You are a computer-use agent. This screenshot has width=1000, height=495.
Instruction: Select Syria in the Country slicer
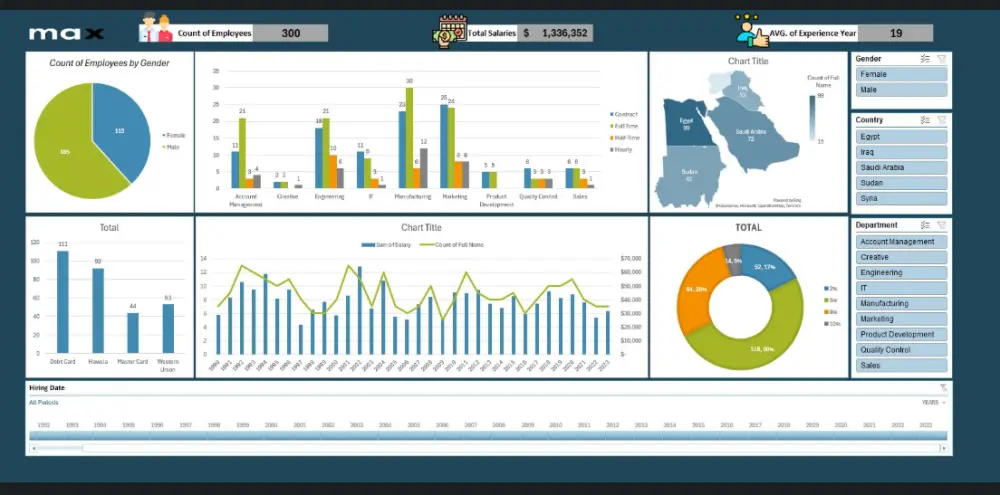click(x=901, y=198)
